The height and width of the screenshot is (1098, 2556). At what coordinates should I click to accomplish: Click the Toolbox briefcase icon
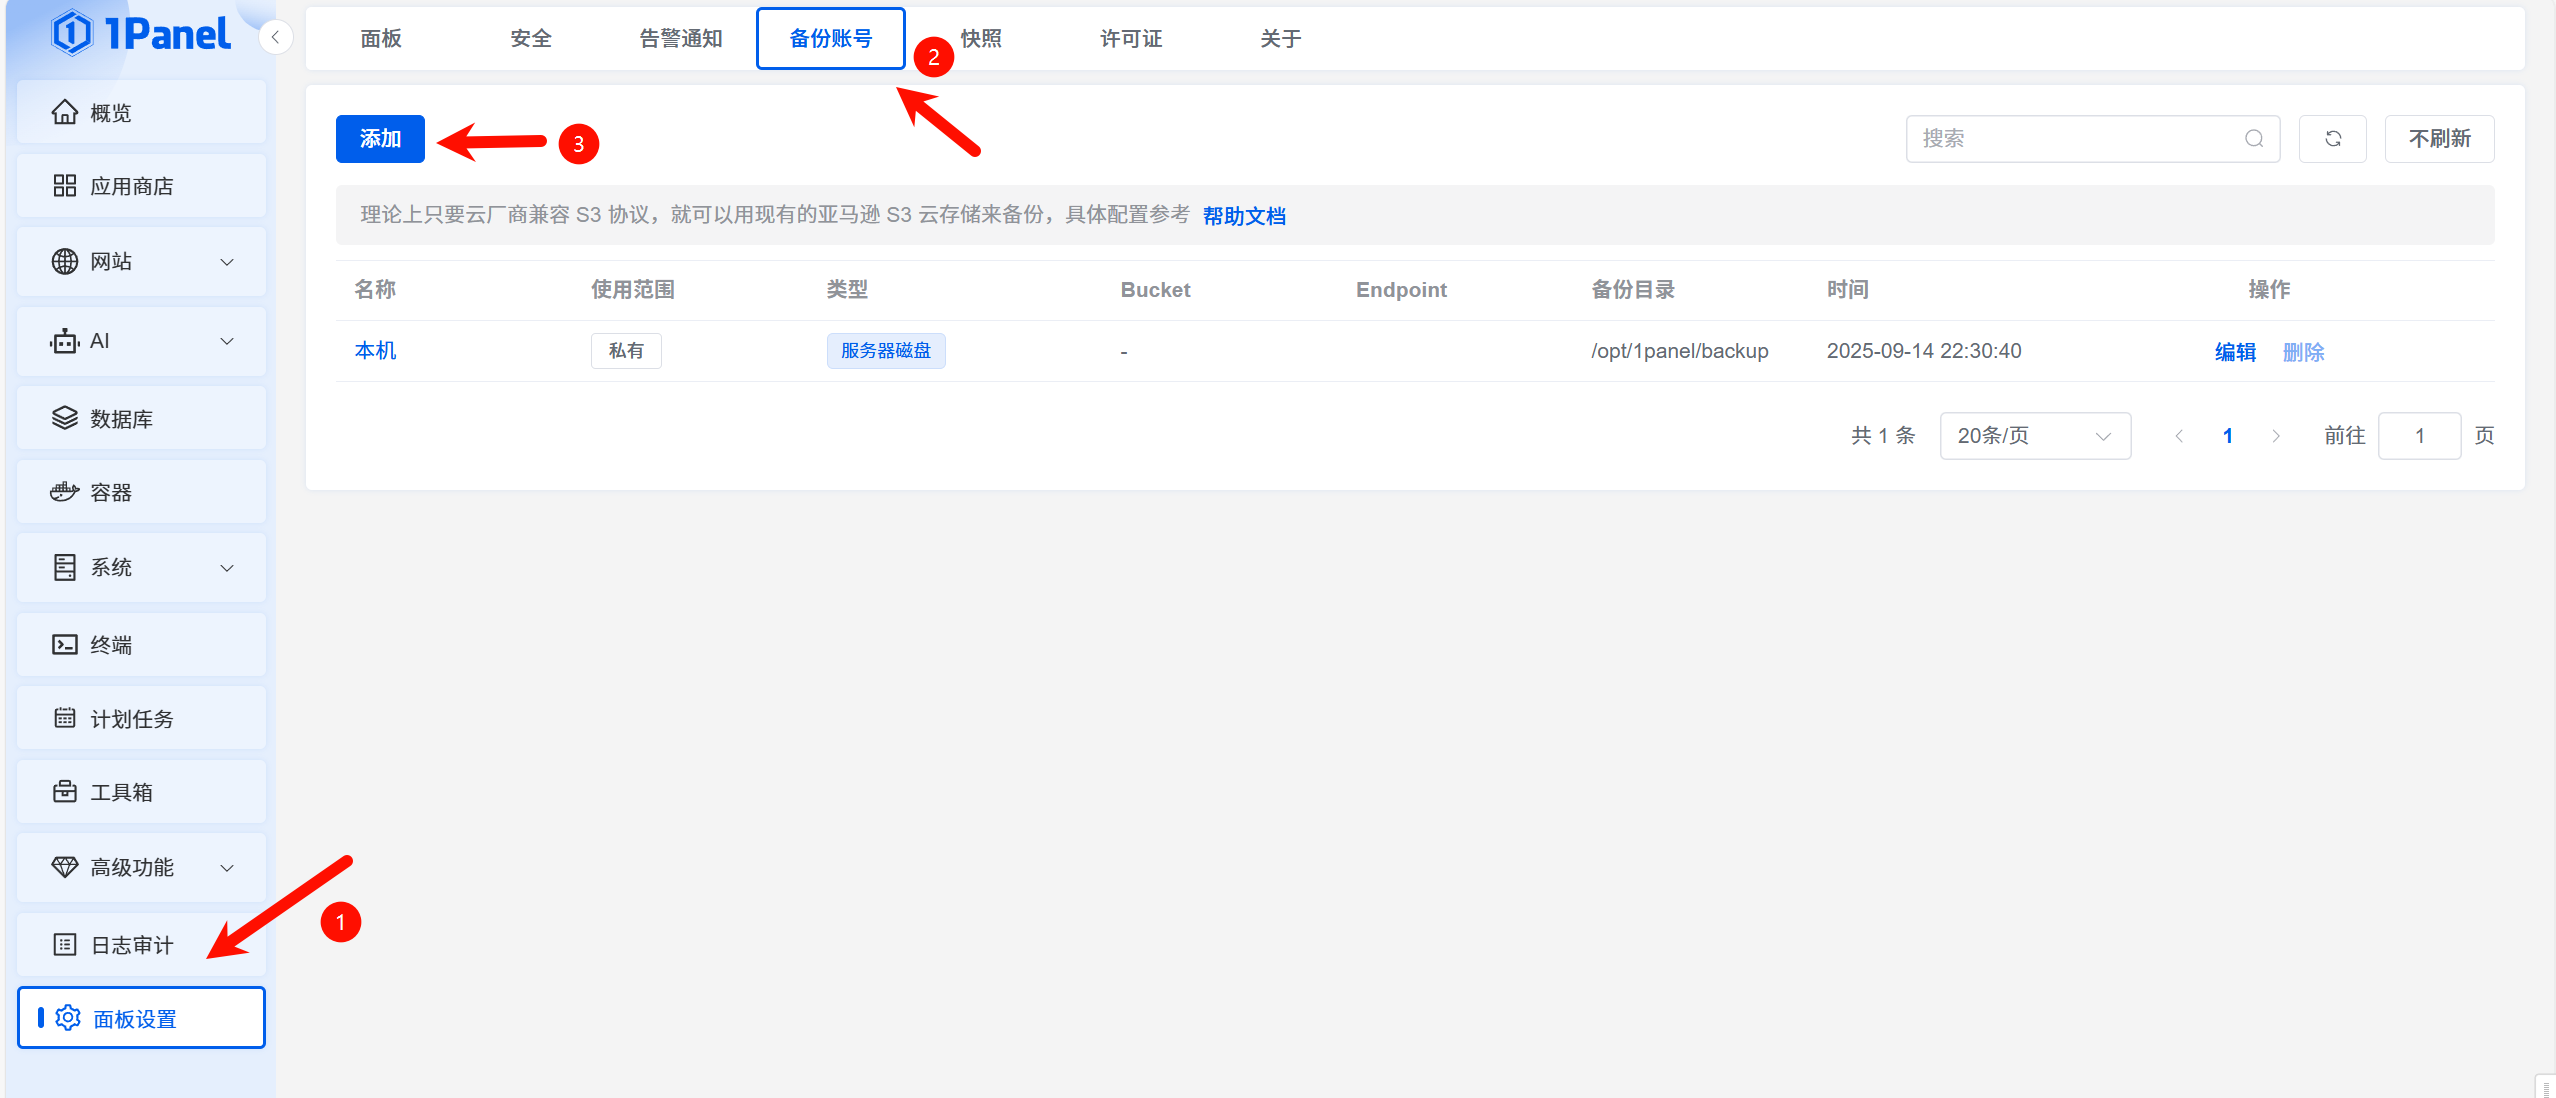[x=65, y=792]
